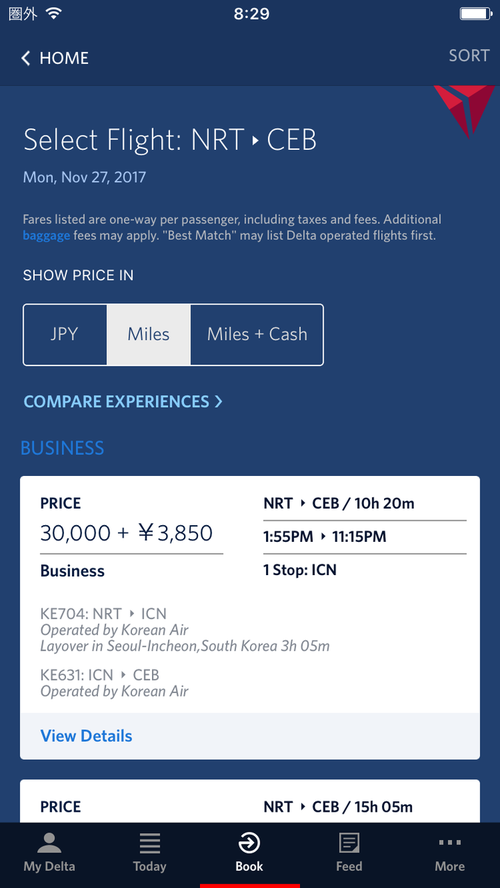Screen dimensions: 500x888
Task: Open the Today list icon
Action: tap(149, 843)
